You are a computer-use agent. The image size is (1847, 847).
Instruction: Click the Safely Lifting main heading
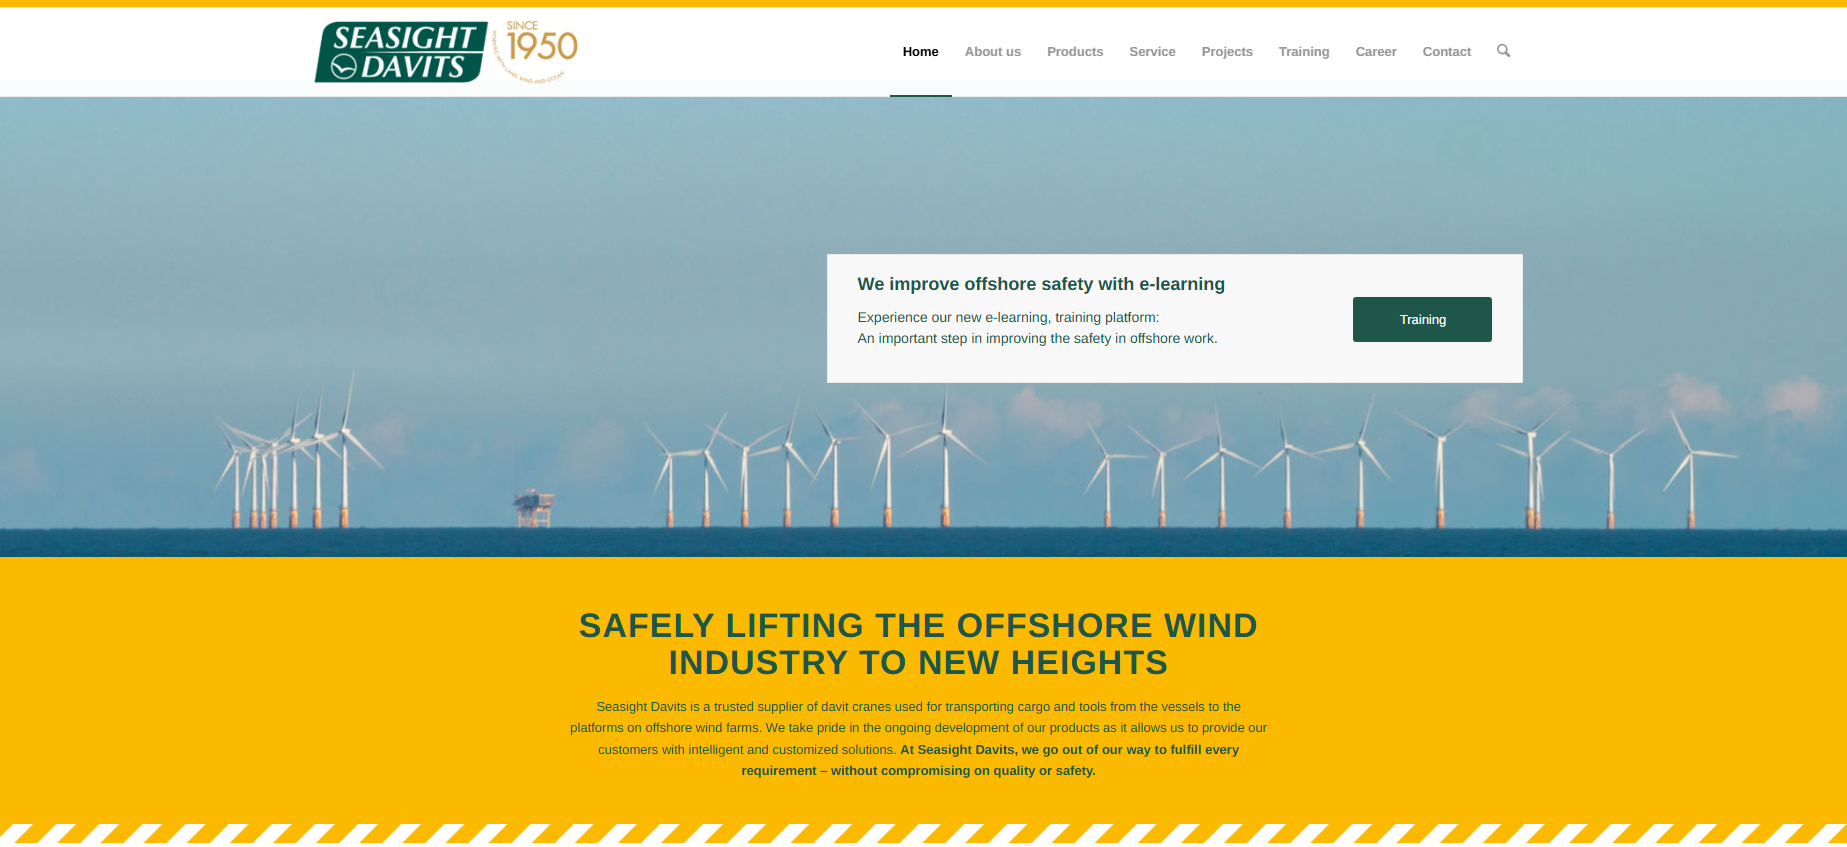click(918, 644)
